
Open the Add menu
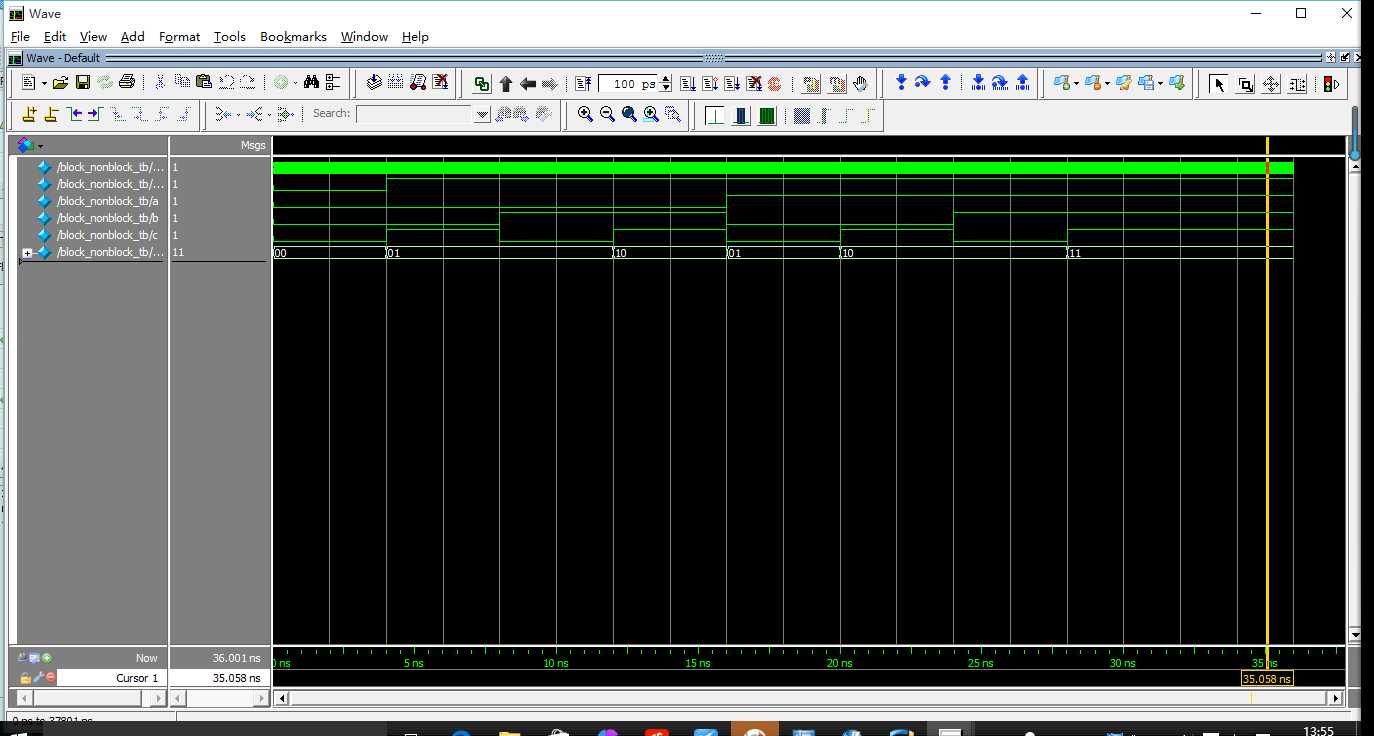point(132,36)
